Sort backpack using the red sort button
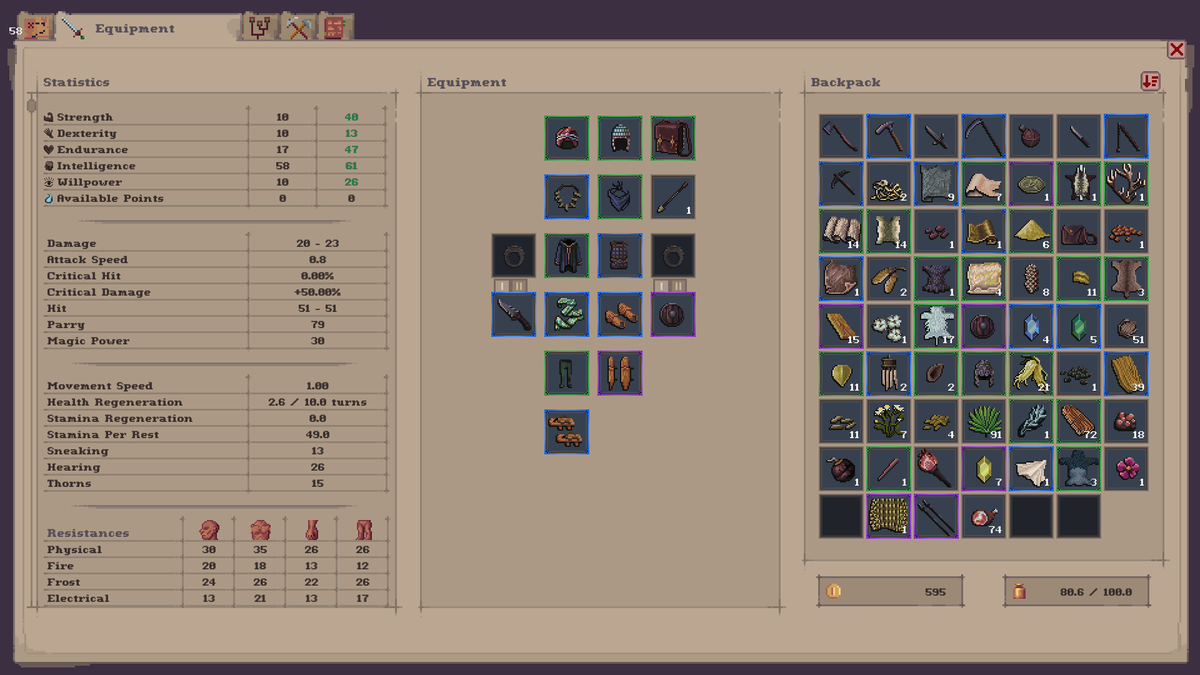The image size is (1200, 675). (1150, 81)
